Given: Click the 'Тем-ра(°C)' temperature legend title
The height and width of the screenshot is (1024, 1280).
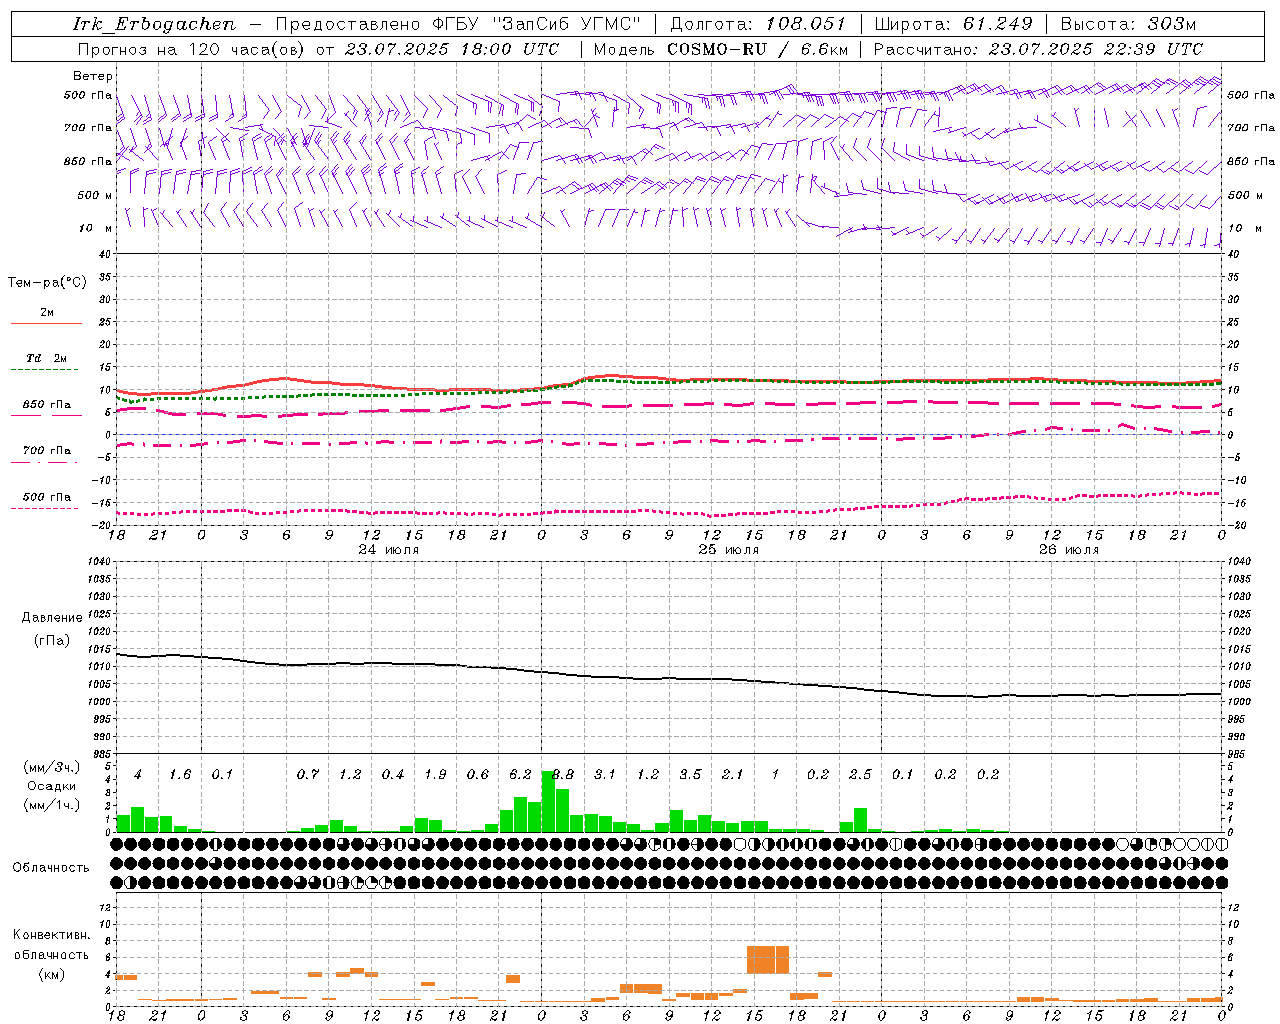Looking at the screenshot, I should 47,283.
